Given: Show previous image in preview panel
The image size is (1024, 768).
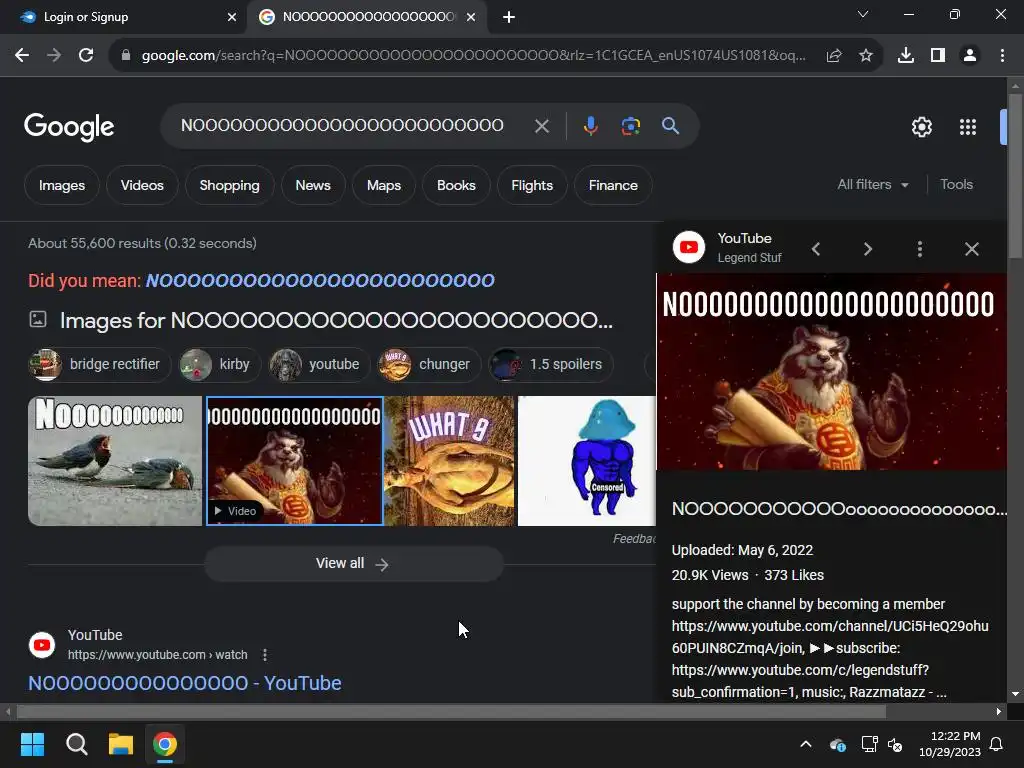Looking at the screenshot, I should coord(816,249).
